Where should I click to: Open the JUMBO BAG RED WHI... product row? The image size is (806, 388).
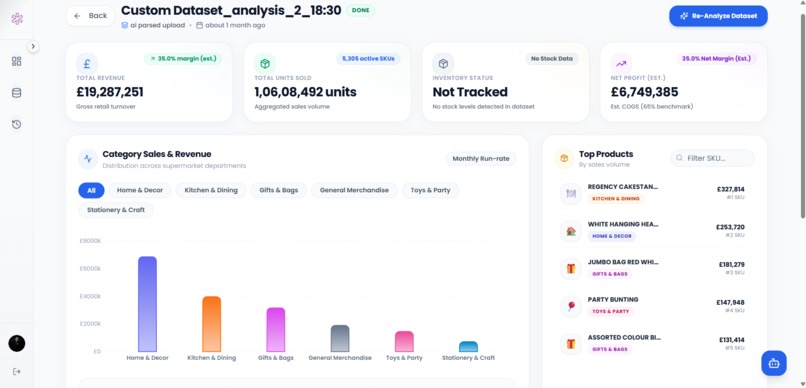click(x=653, y=269)
